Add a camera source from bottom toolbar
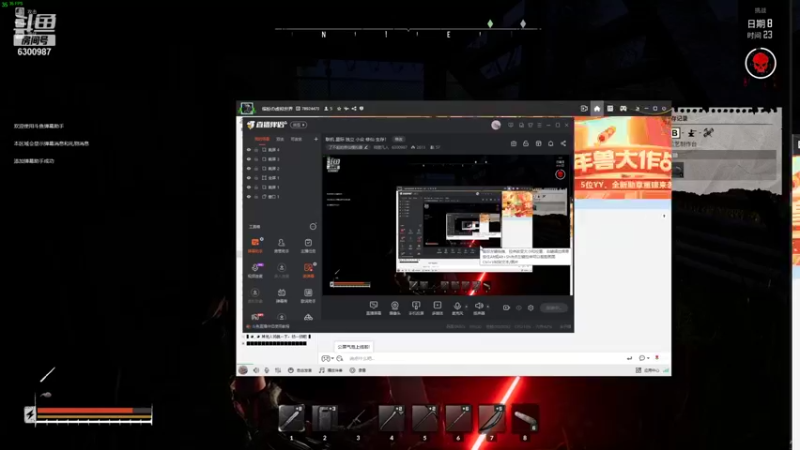Image resolution: width=800 pixels, height=450 pixels. (x=395, y=307)
